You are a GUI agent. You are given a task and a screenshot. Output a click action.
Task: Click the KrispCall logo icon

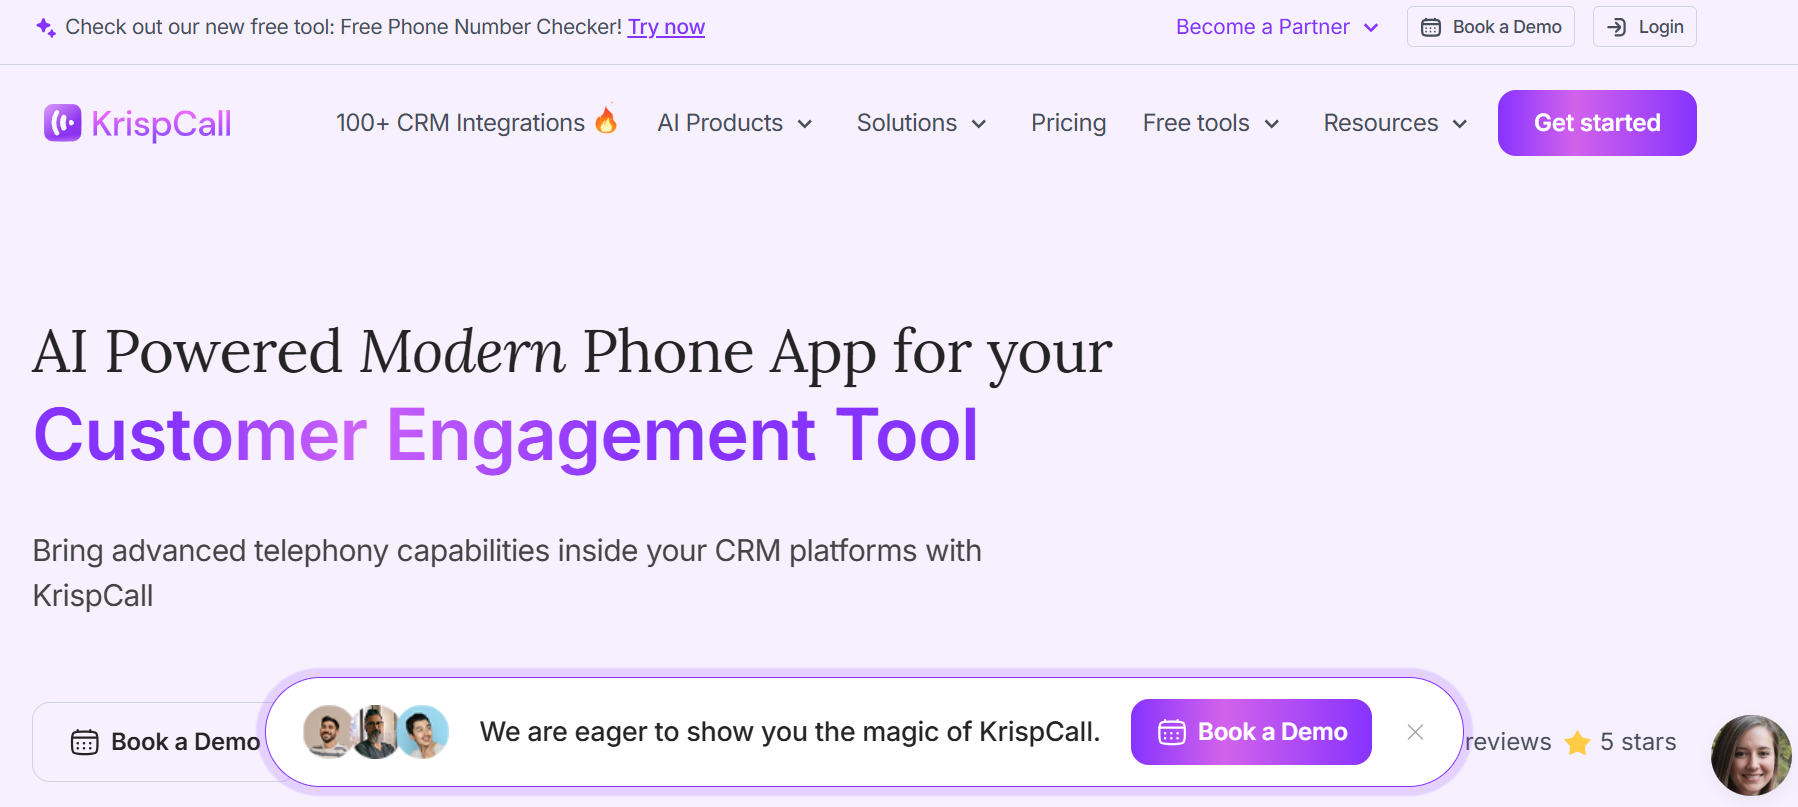pyautogui.click(x=62, y=123)
